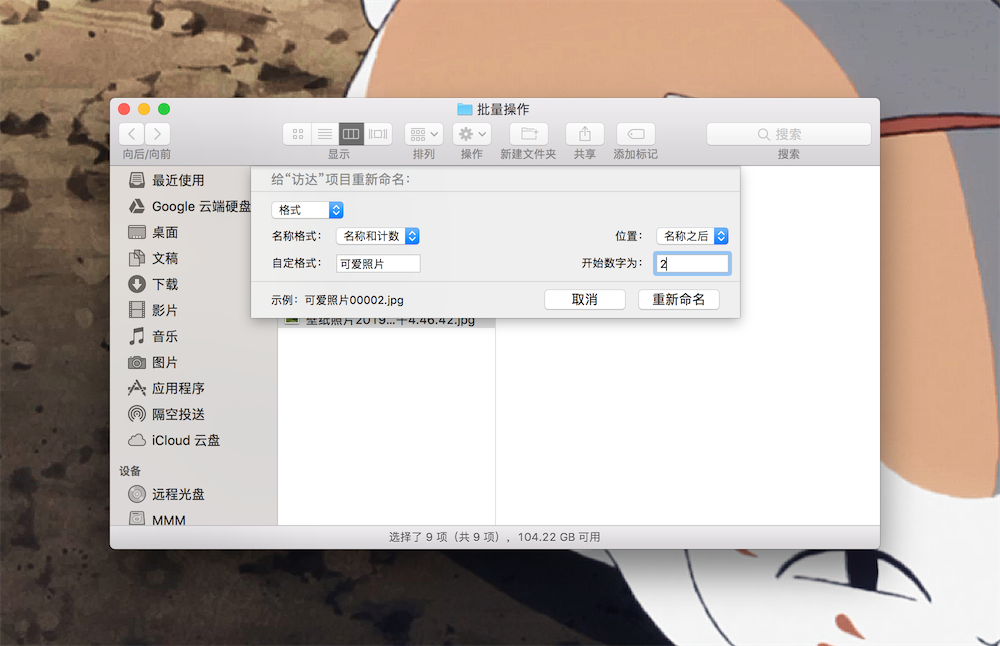Click the 重新命名 (Rename) button

click(679, 298)
